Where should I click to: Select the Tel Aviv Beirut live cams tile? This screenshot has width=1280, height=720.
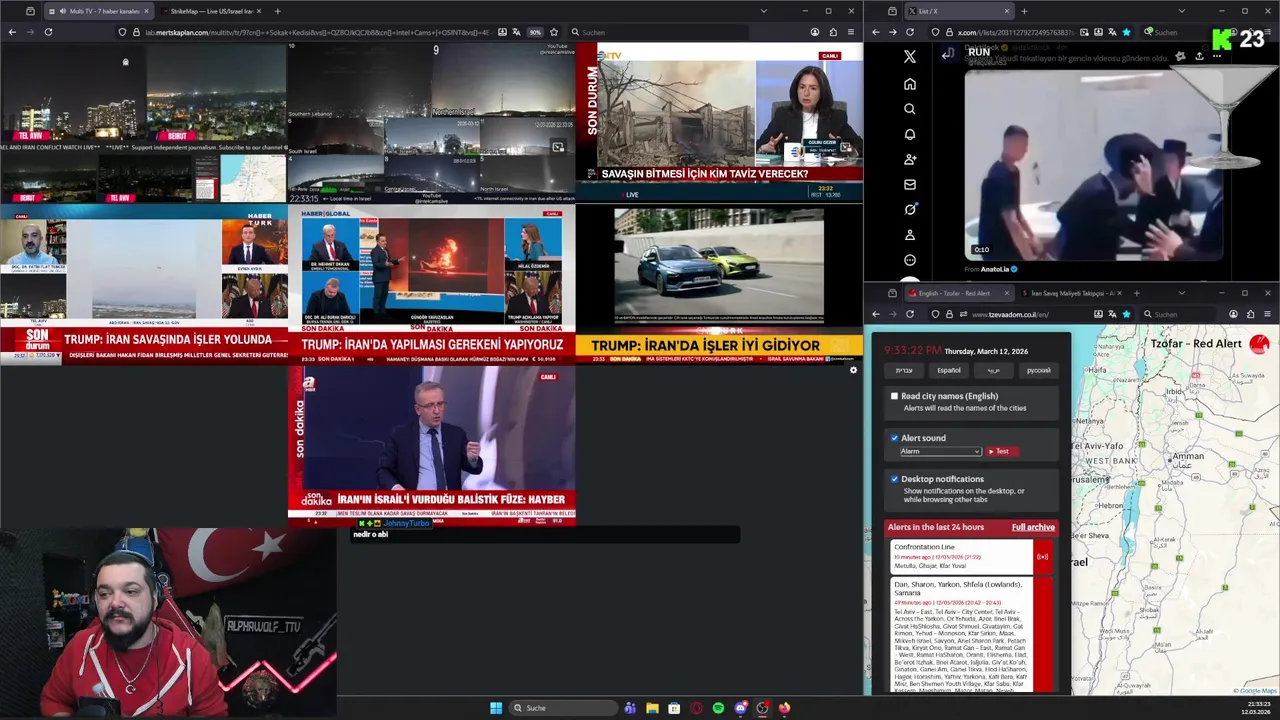pyautogui.click(x=143, y=123)
